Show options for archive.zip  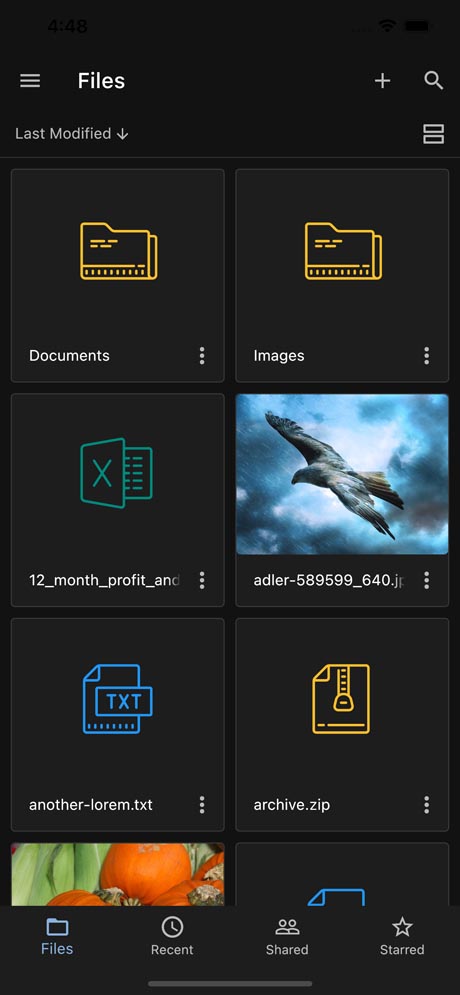[x=426, y=805]
